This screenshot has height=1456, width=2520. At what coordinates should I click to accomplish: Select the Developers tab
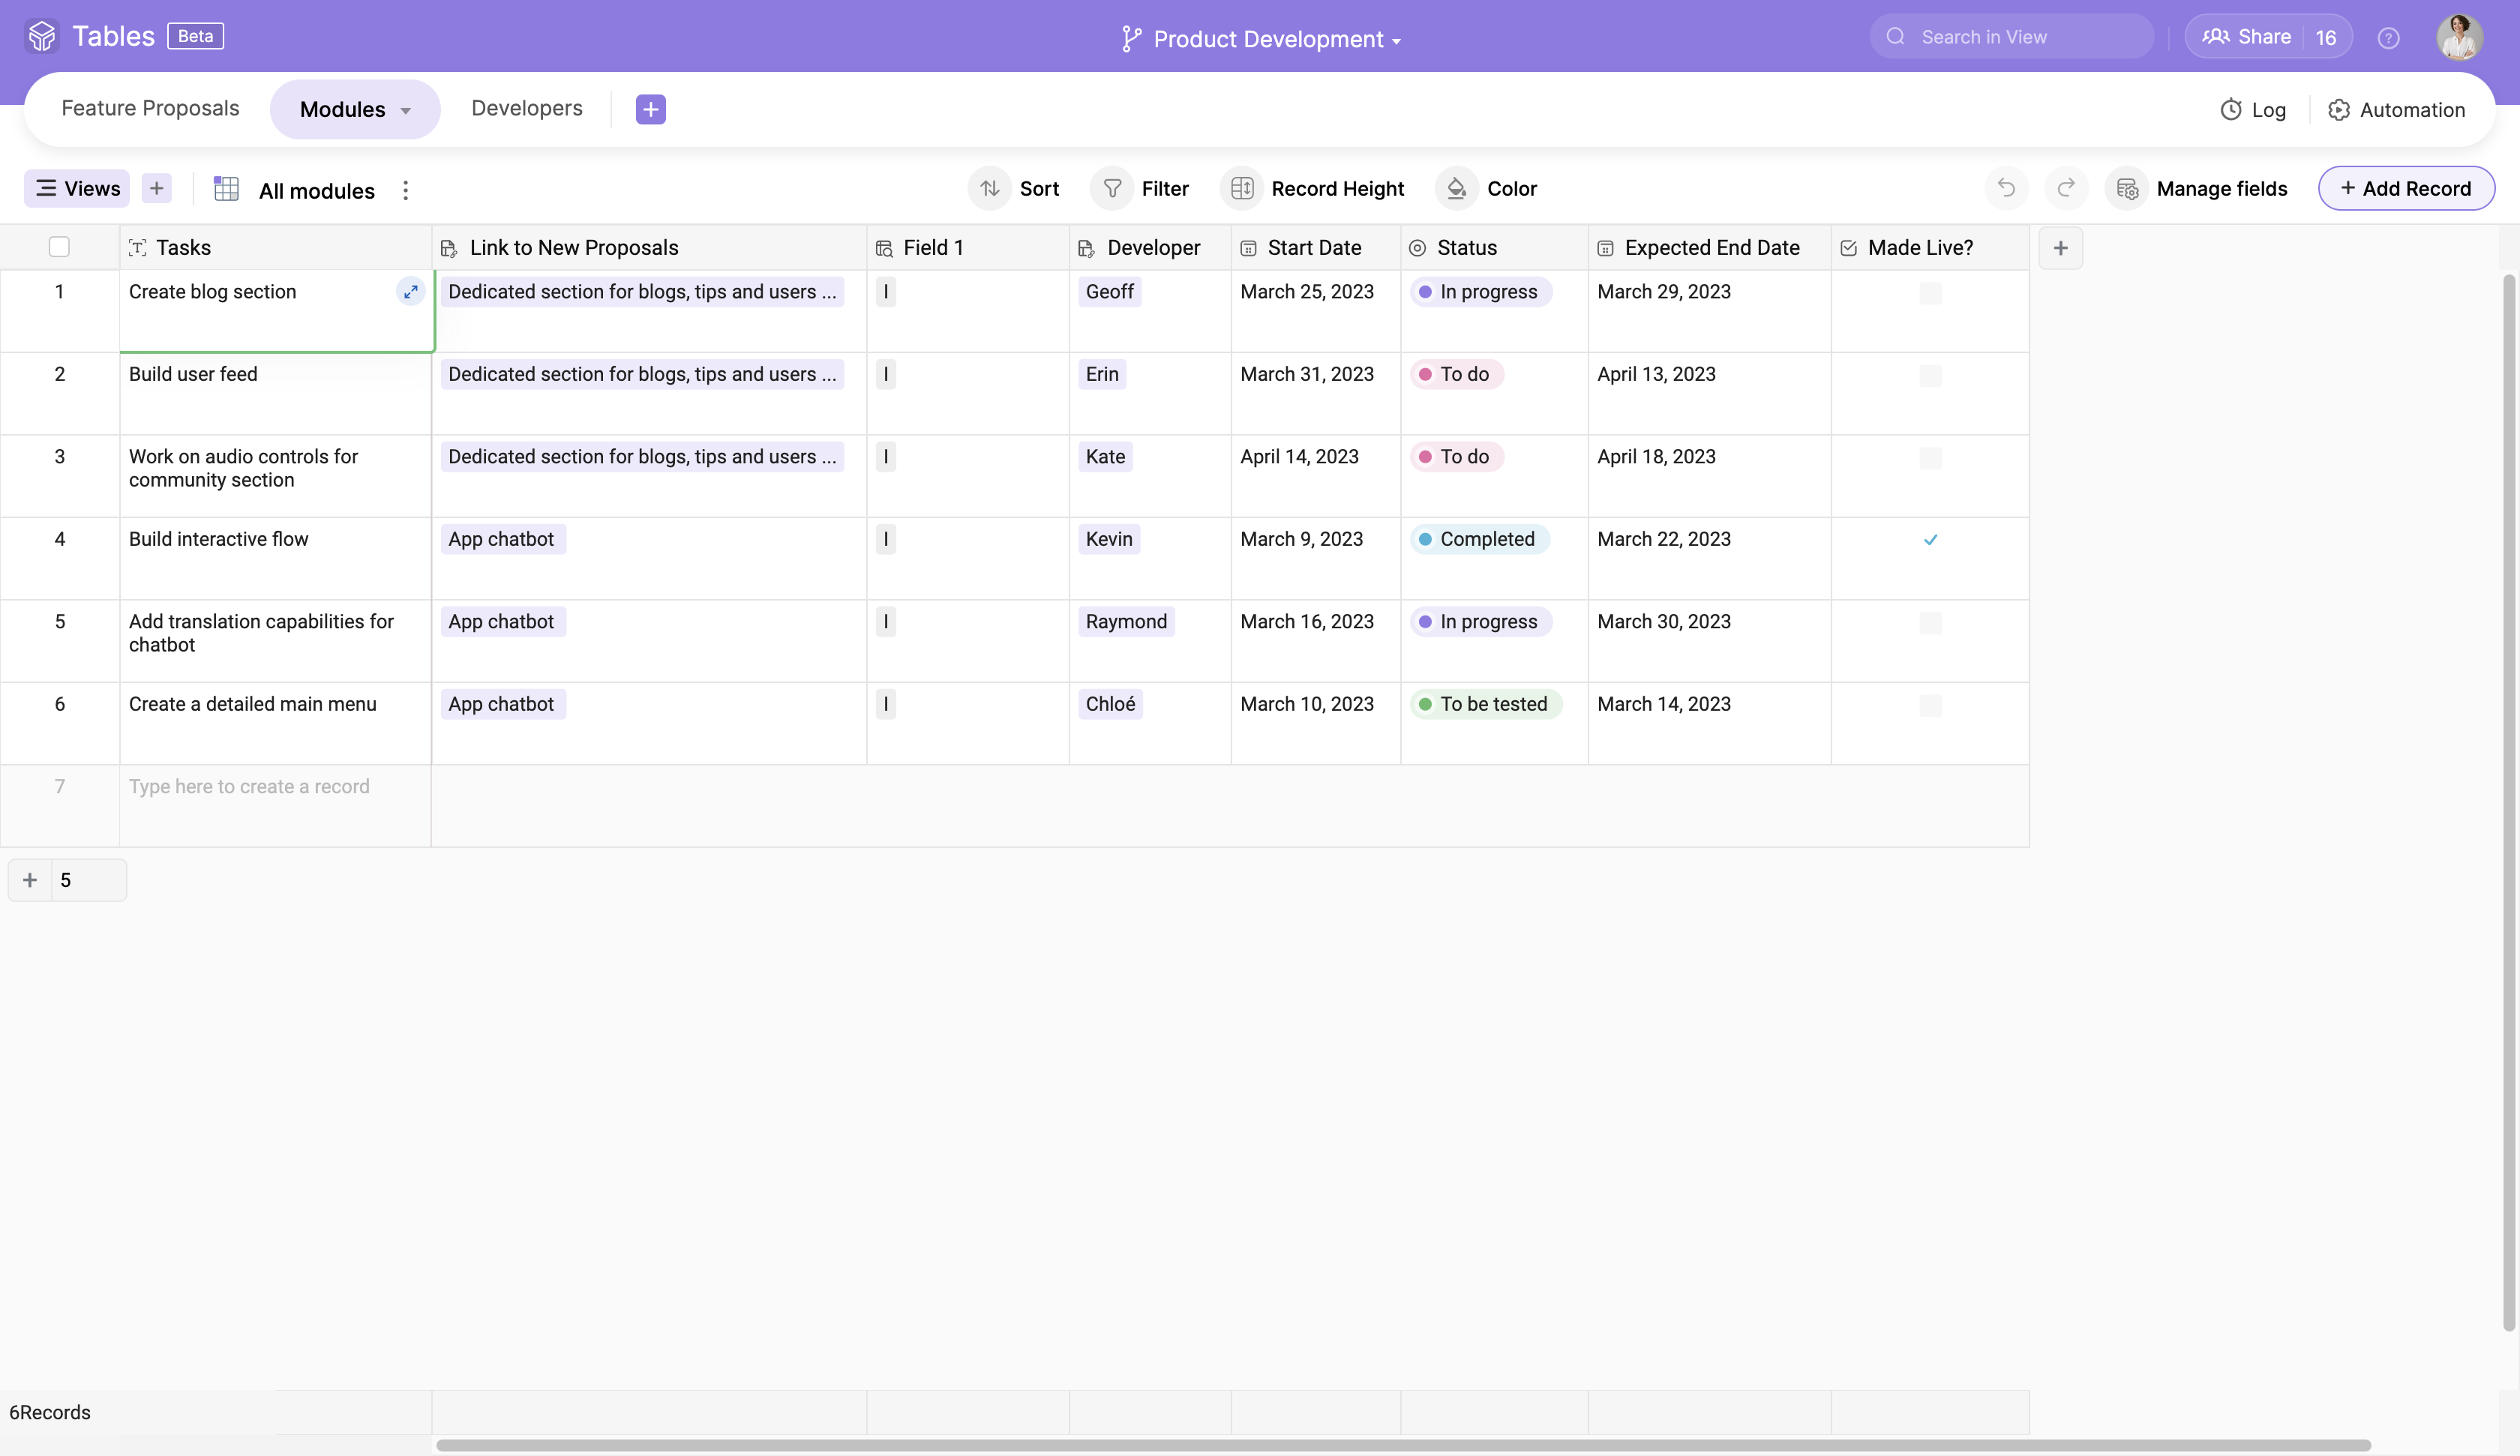coord(525,107)
